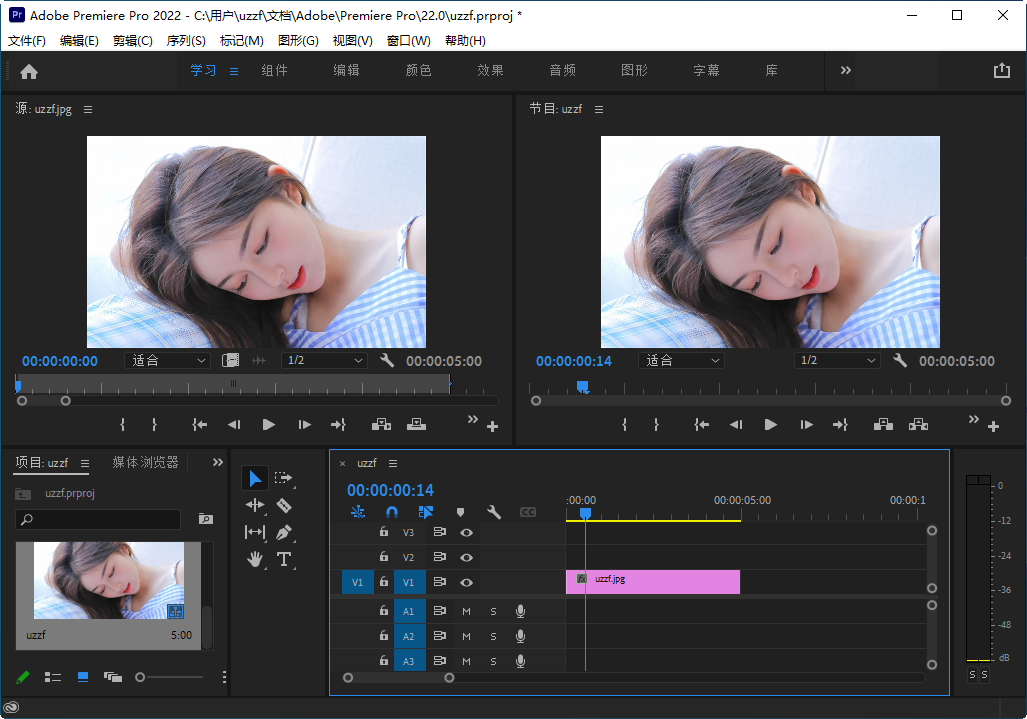This screenshot has height=719, width=1027.
Task: Play the sequence in the program monitor
Action: pos(770,424)
